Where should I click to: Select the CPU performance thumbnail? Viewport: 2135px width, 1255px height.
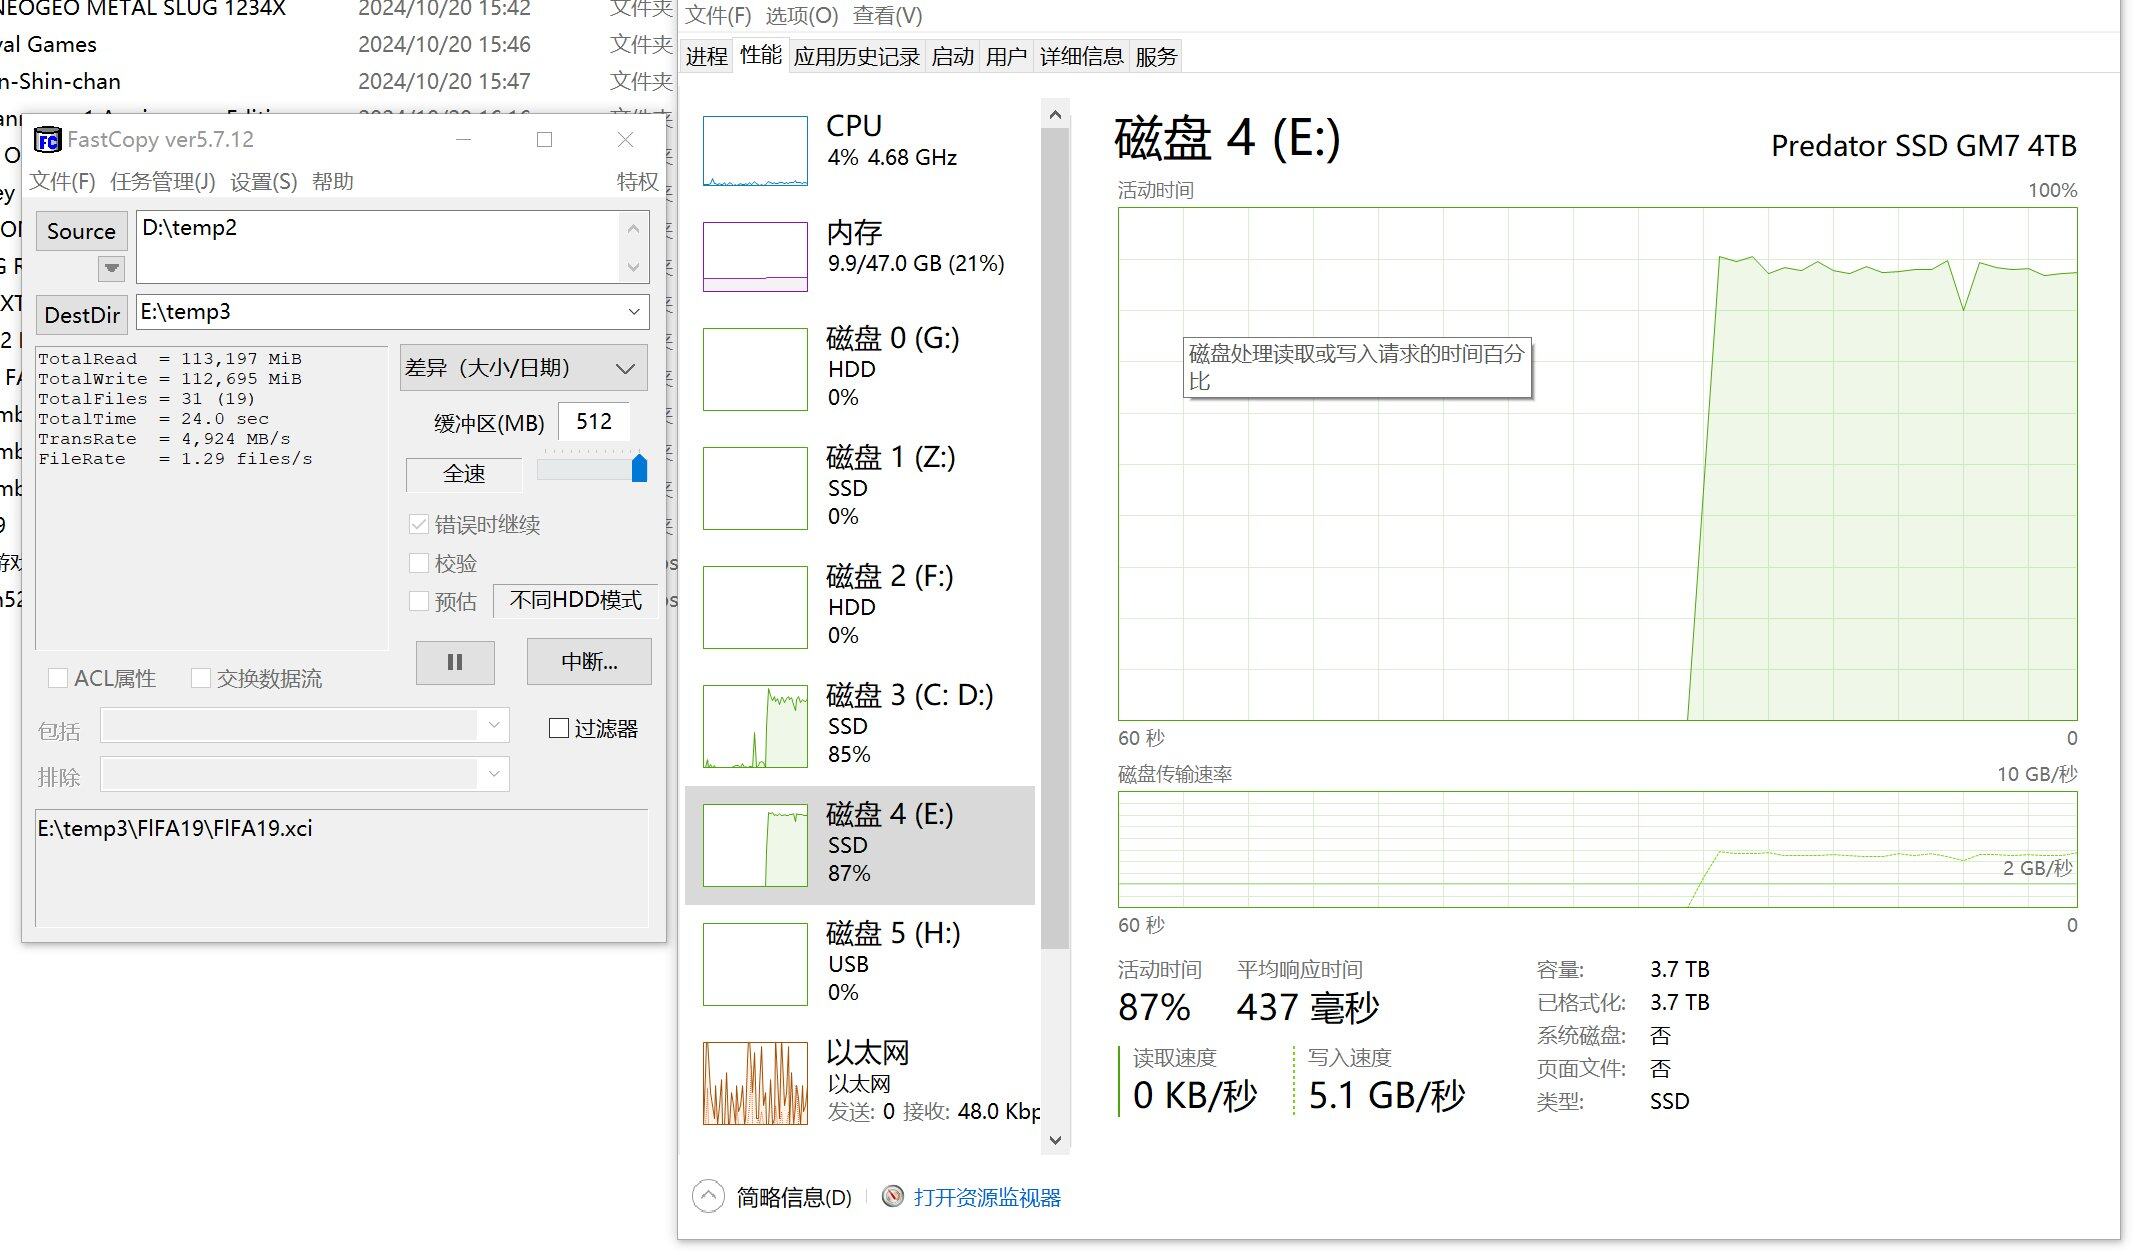pyautogui.click(x=755, y=151)
